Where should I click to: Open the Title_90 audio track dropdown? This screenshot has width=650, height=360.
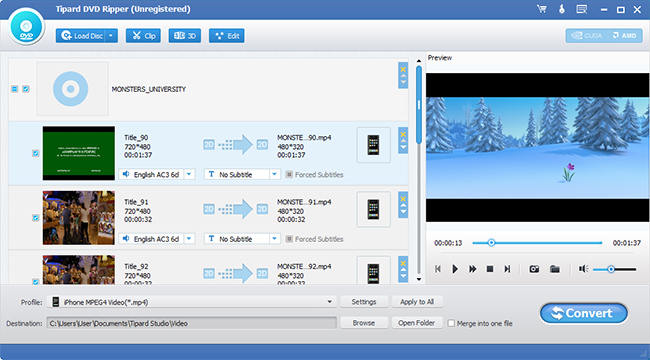[189, 175]
